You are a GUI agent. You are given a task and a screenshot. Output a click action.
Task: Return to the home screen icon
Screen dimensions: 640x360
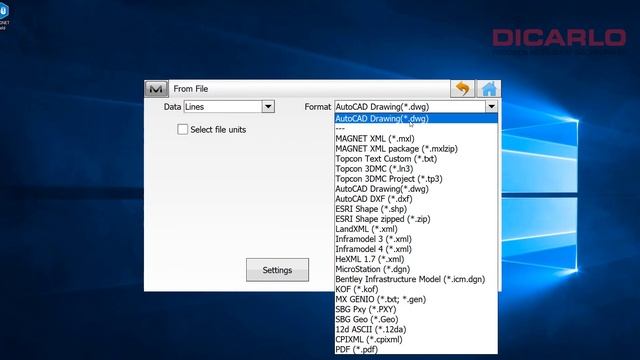pyautogui.click(x=489, y=89)
